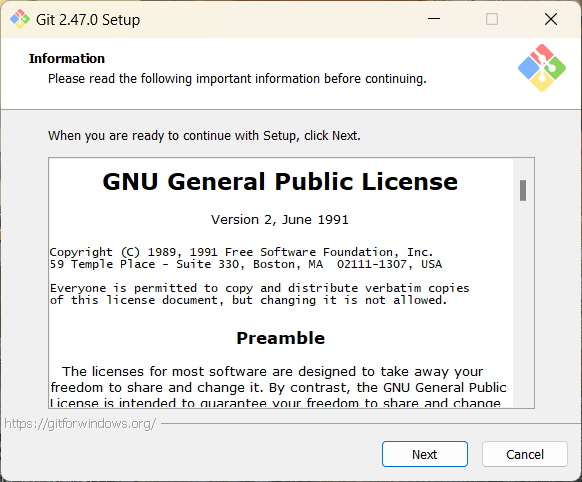Click the Git icon in the title bar
This screenshot has height=482, width=582.
point(20,19)
